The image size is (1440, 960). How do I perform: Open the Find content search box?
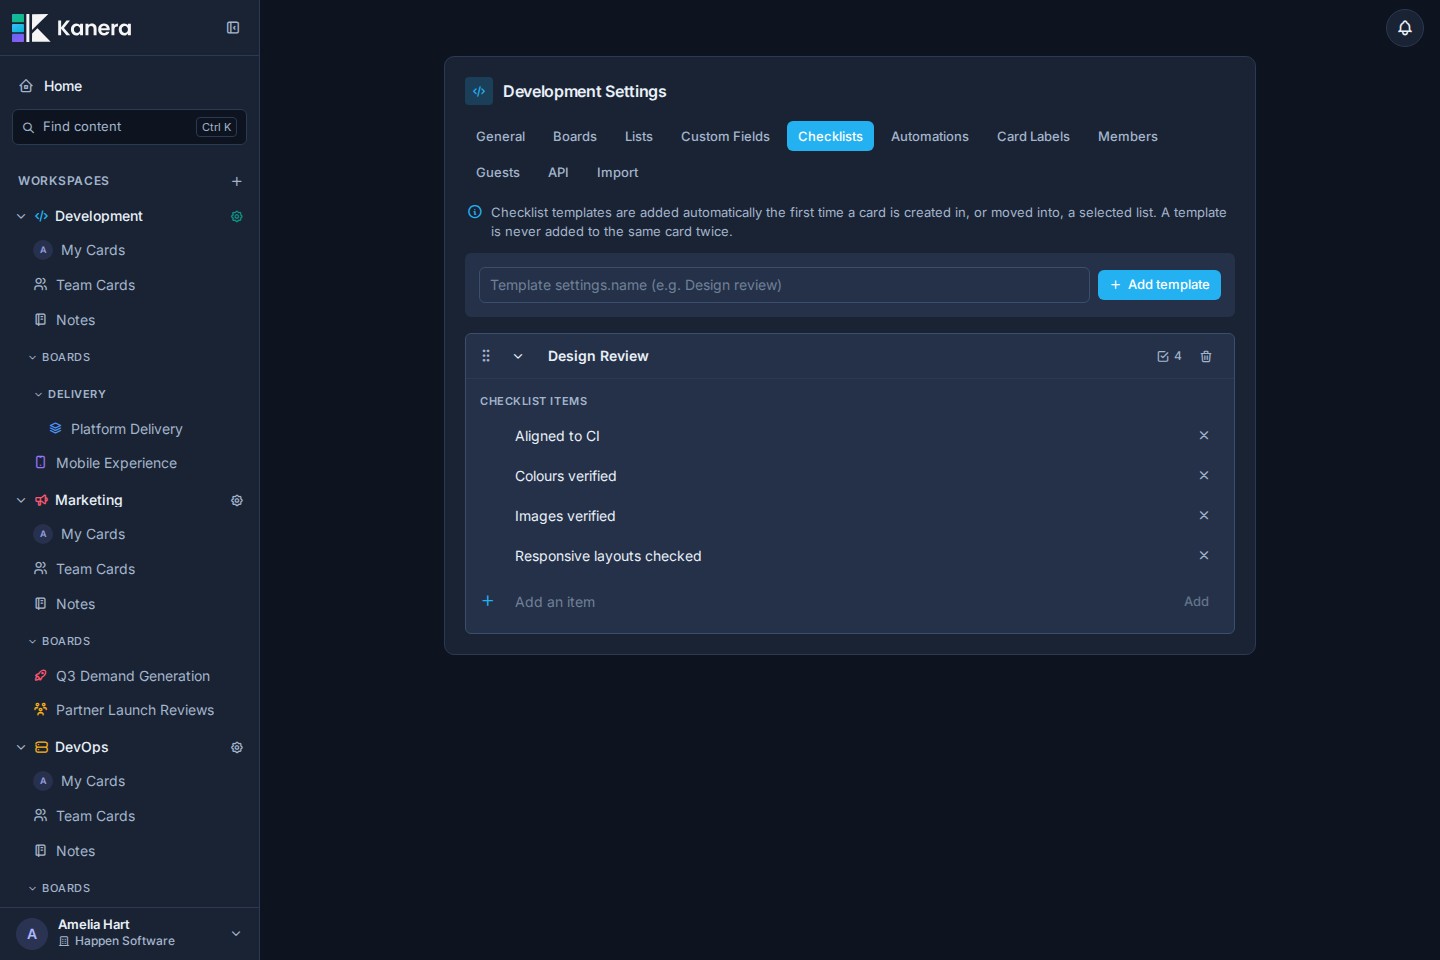[x=129, y=127]
